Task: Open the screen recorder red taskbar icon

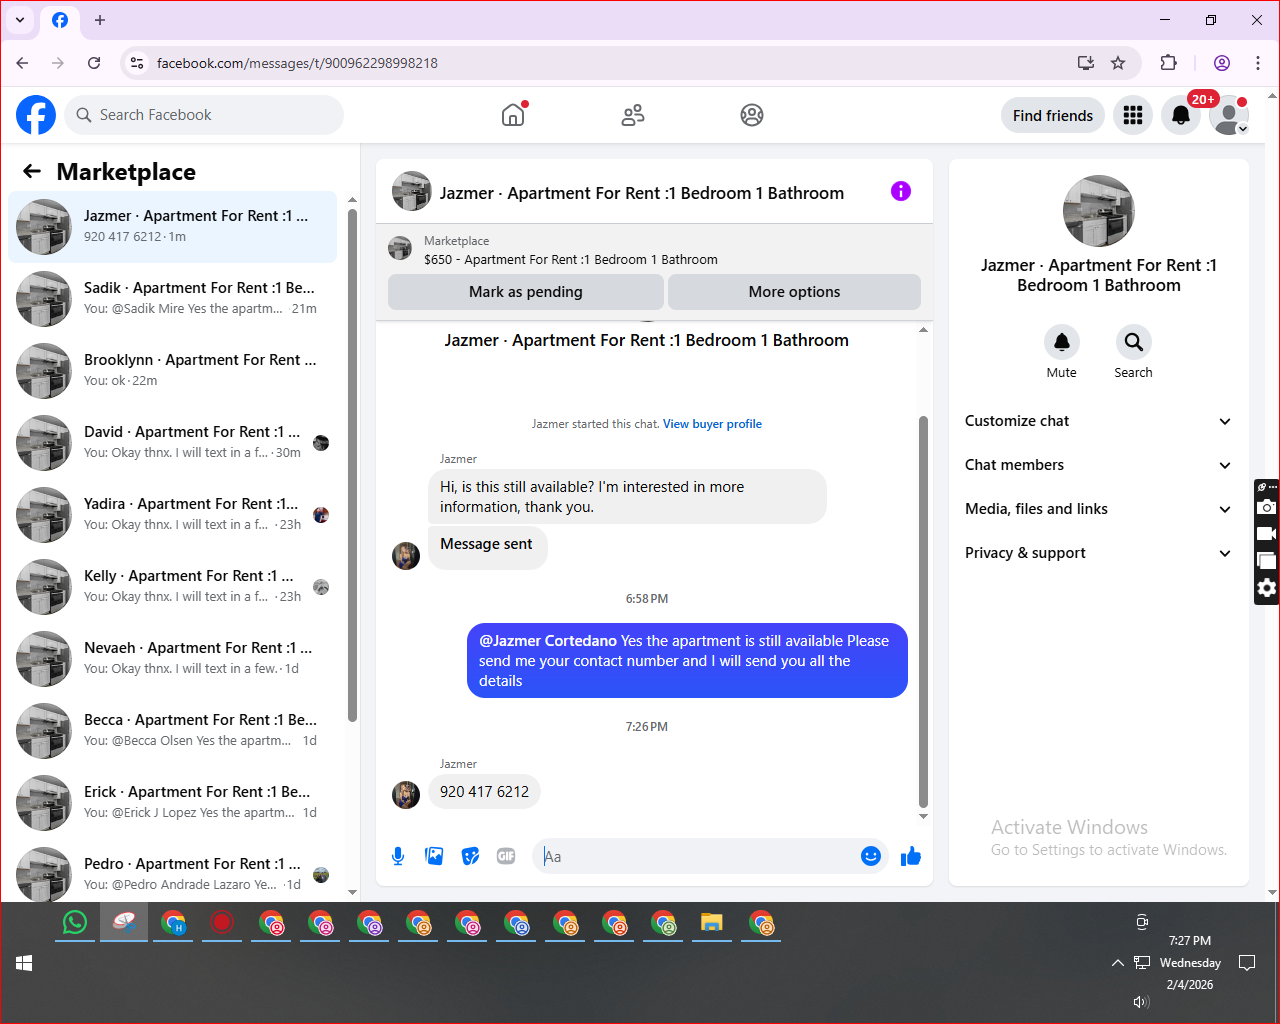Action: click(x=222, y=922)
